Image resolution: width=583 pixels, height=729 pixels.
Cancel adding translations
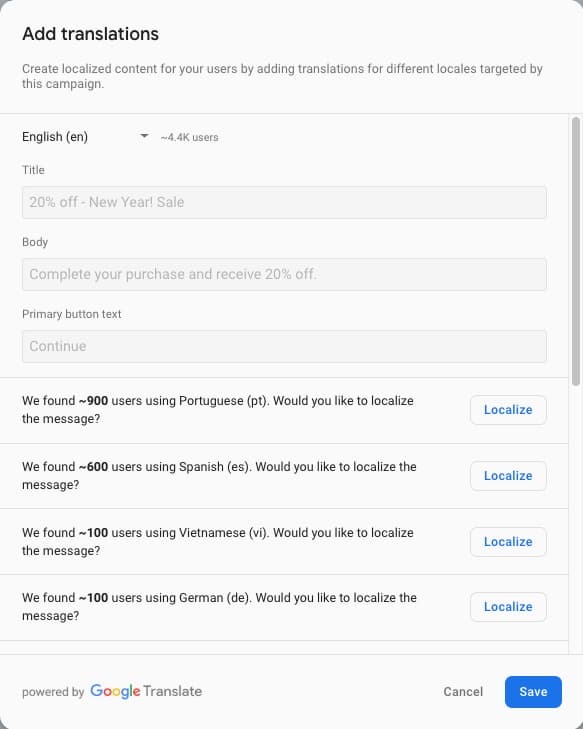tap(463, 692)
